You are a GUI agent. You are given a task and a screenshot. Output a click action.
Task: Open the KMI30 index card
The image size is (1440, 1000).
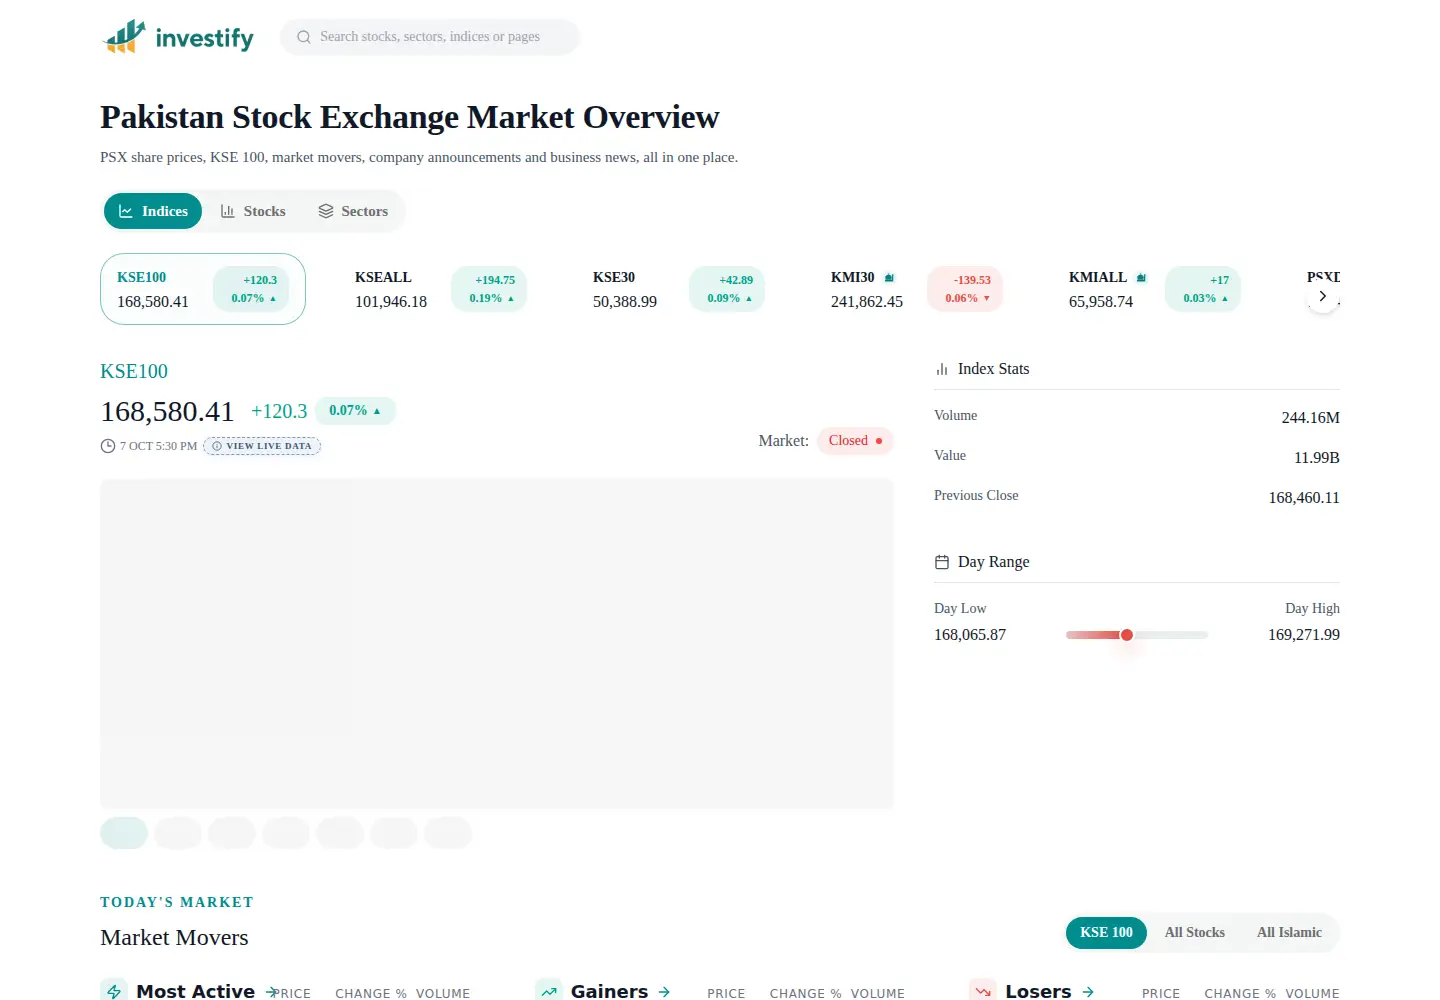pos(917,289)
